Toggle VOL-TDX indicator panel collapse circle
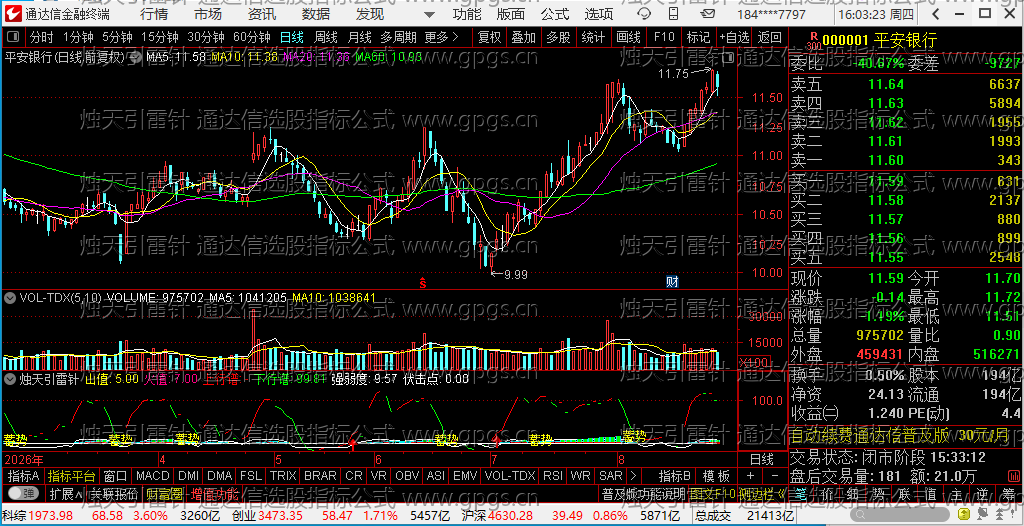Image resolution: width=1024 pixels, height=526 pixels. click(x=10, y=297)
